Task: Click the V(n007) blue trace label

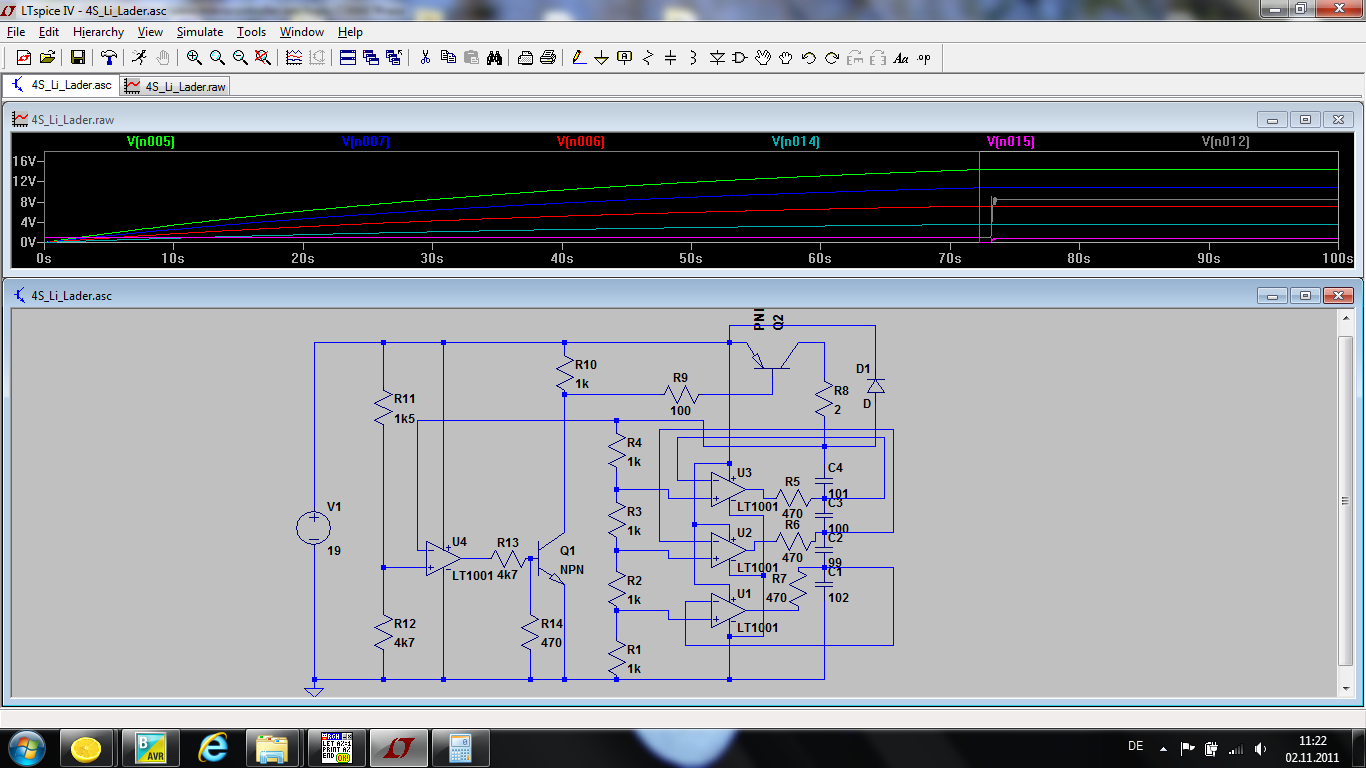Action: coord(366,142)
